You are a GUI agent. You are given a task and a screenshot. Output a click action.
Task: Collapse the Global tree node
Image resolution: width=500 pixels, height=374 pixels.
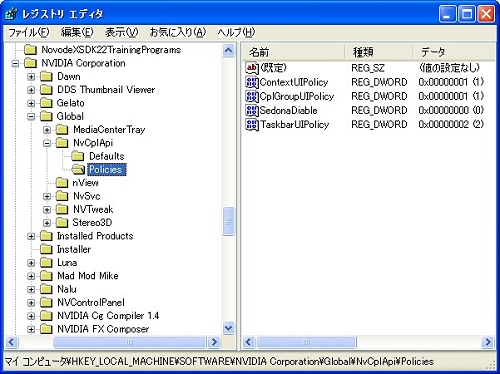(31, 117)
